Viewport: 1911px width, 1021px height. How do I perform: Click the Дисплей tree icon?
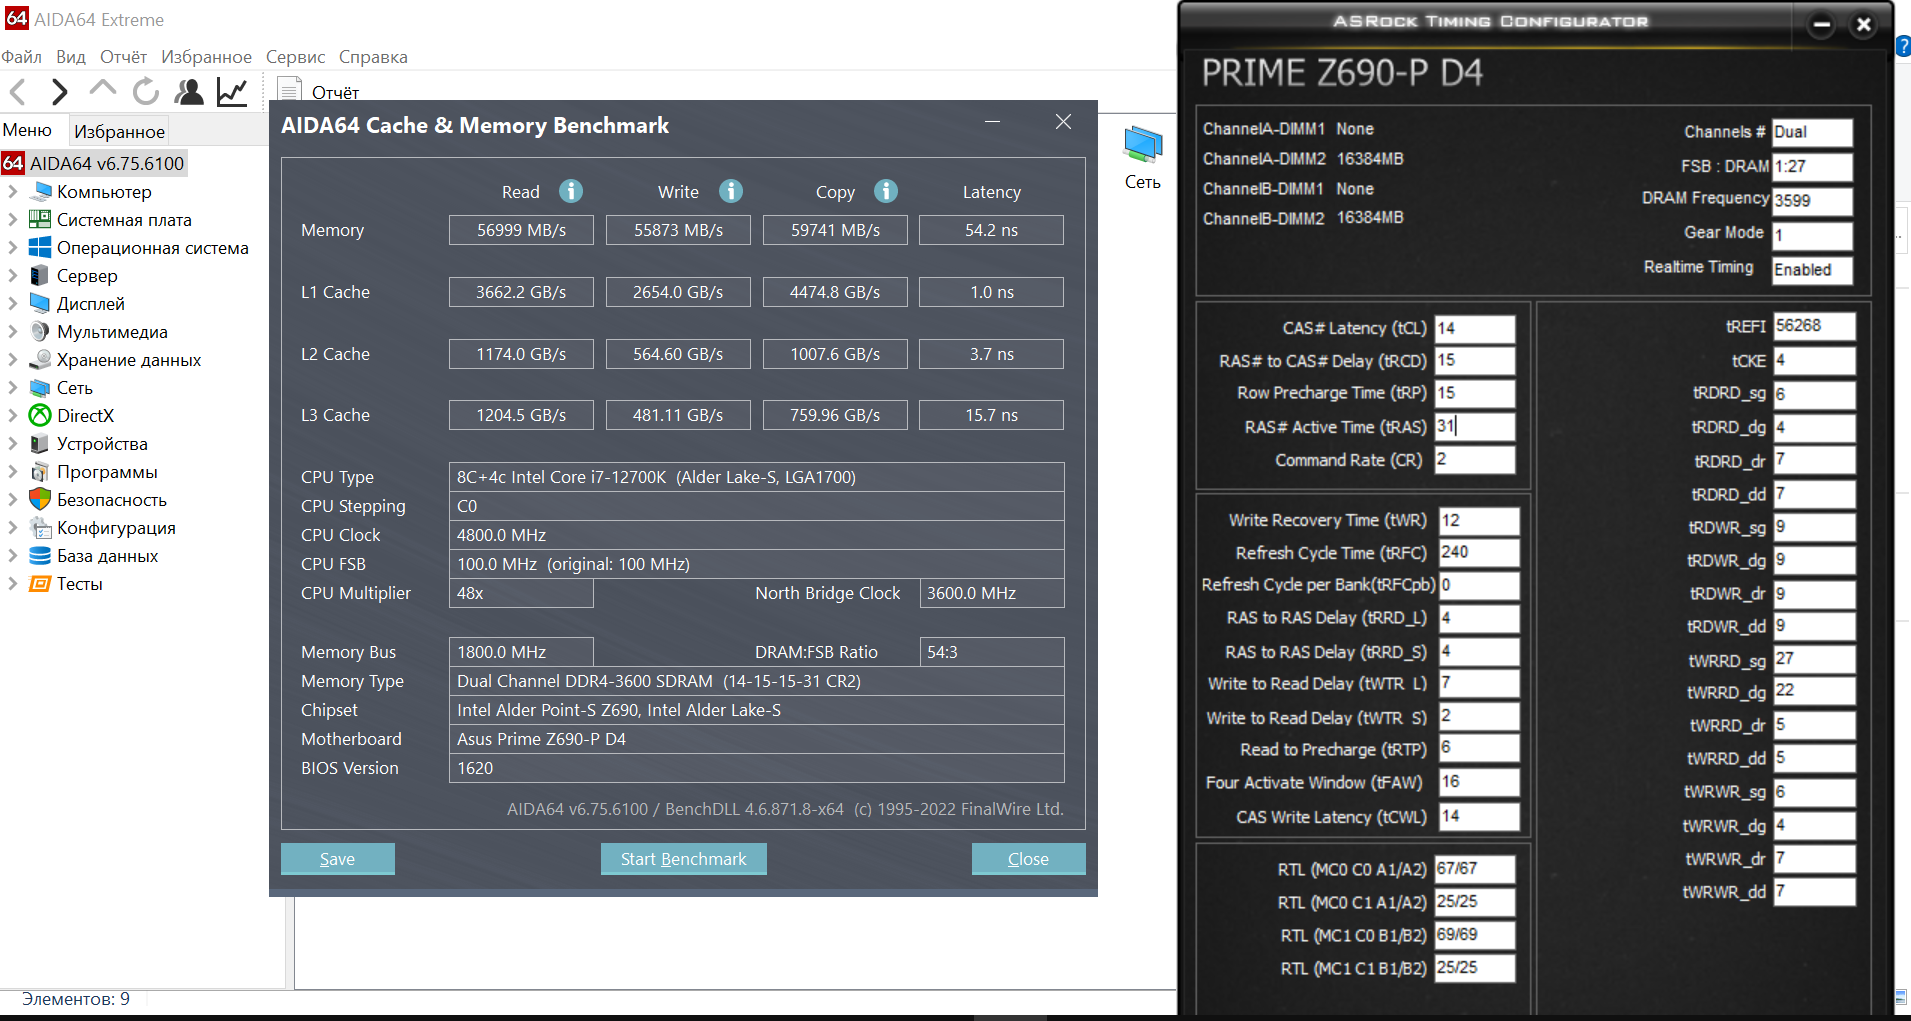40,304
